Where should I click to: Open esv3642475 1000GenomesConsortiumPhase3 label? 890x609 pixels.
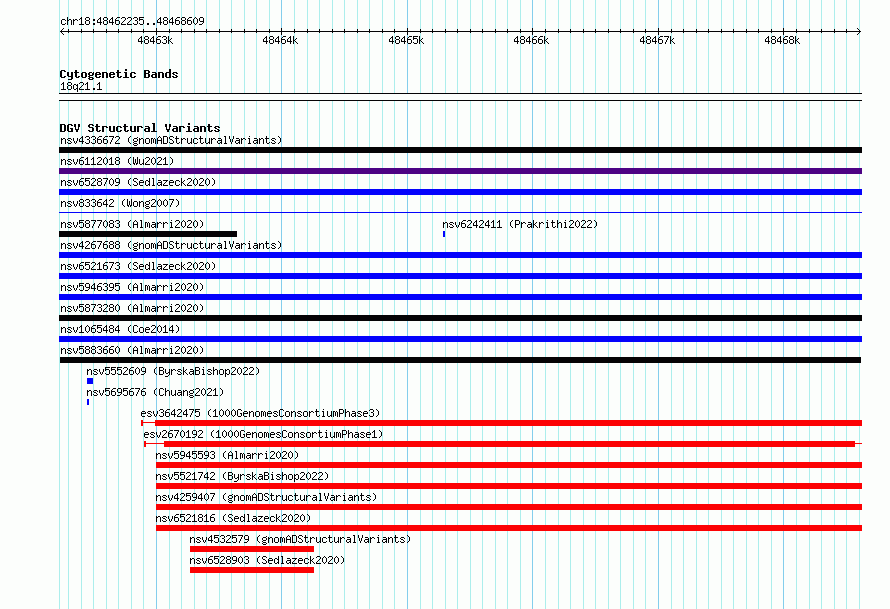[x=260, y=413]
